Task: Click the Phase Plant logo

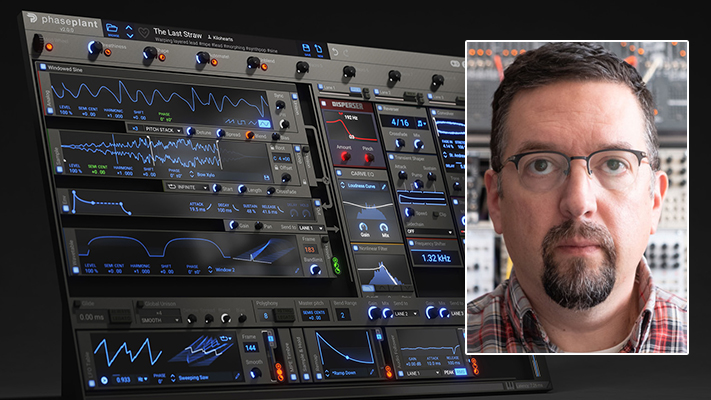Action: [60, 18]
